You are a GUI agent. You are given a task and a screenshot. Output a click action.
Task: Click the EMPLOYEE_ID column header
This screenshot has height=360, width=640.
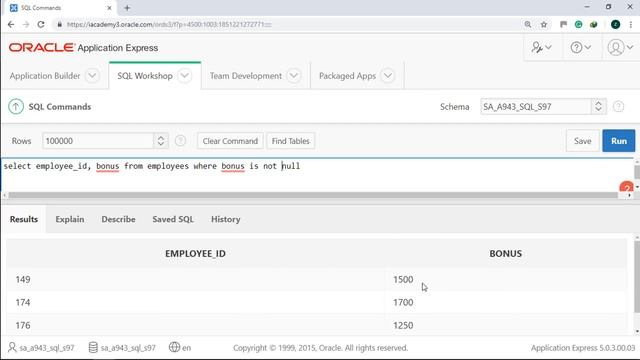(195, 253)
